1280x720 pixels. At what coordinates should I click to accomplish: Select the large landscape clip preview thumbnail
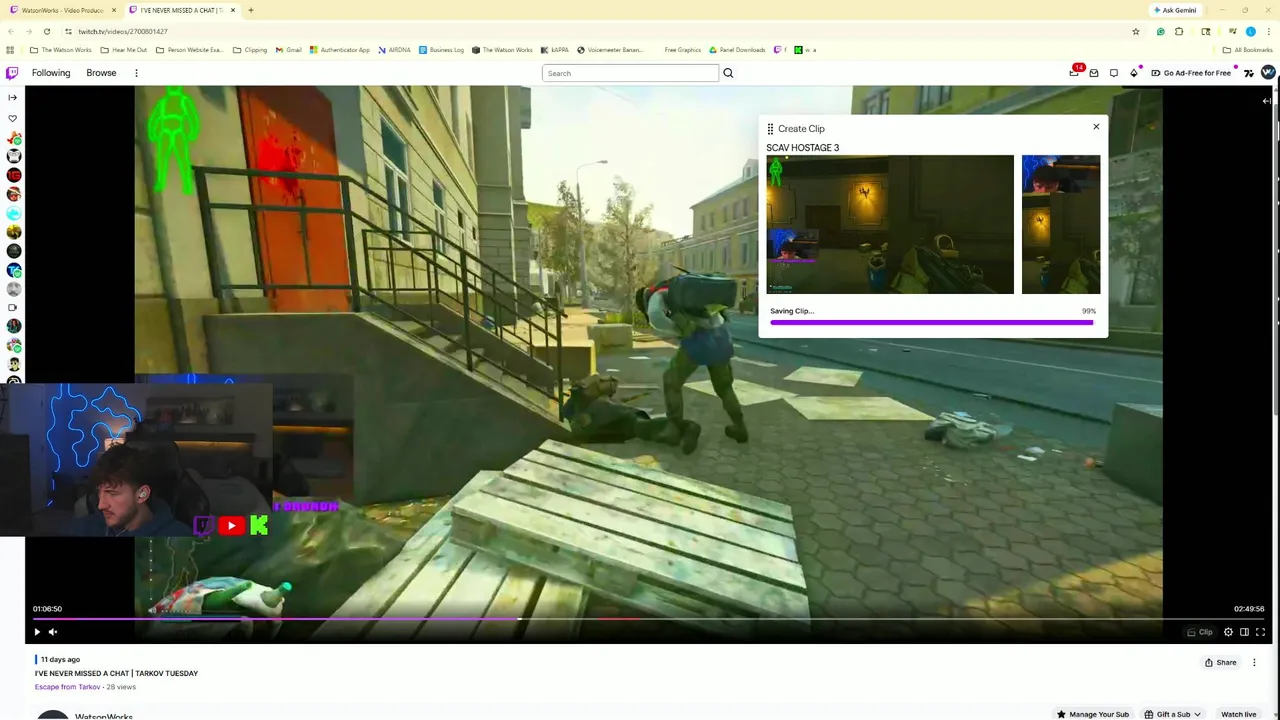890,224
